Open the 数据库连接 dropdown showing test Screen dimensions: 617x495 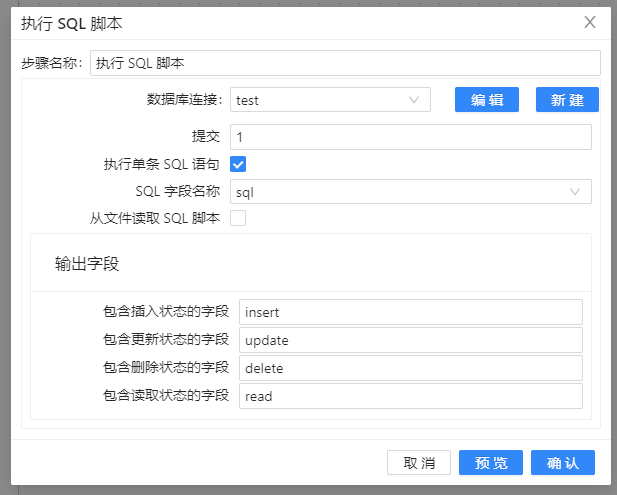point(320,100)
